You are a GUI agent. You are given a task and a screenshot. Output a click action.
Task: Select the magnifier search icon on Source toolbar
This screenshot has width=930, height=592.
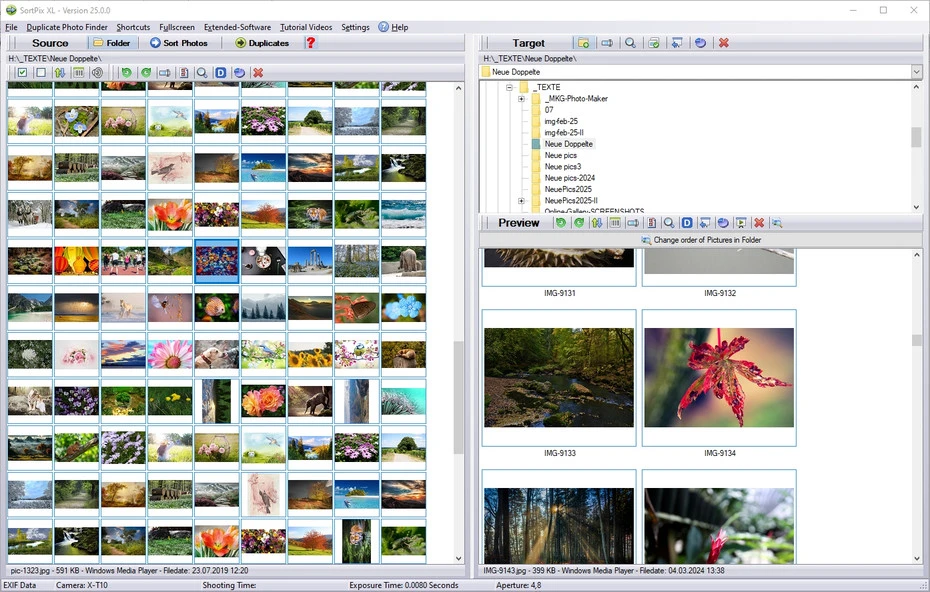(x=200, y=72)
